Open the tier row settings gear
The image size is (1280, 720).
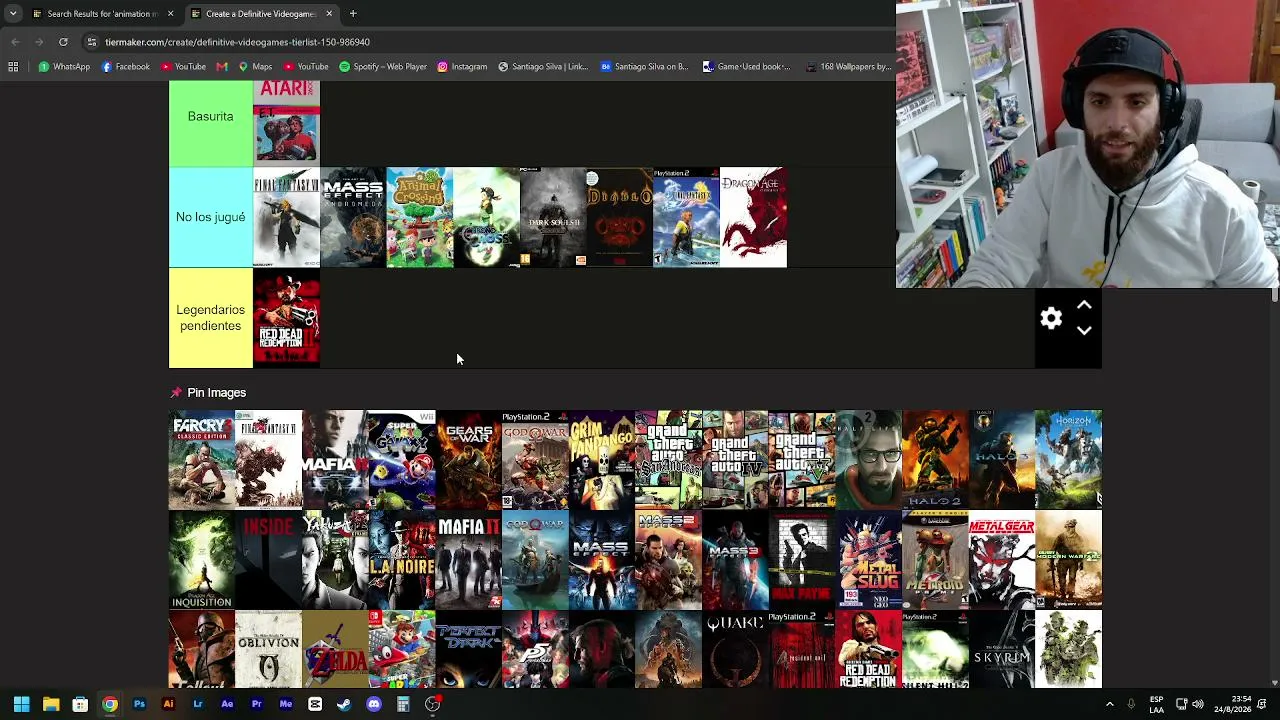click(1051, 318)
